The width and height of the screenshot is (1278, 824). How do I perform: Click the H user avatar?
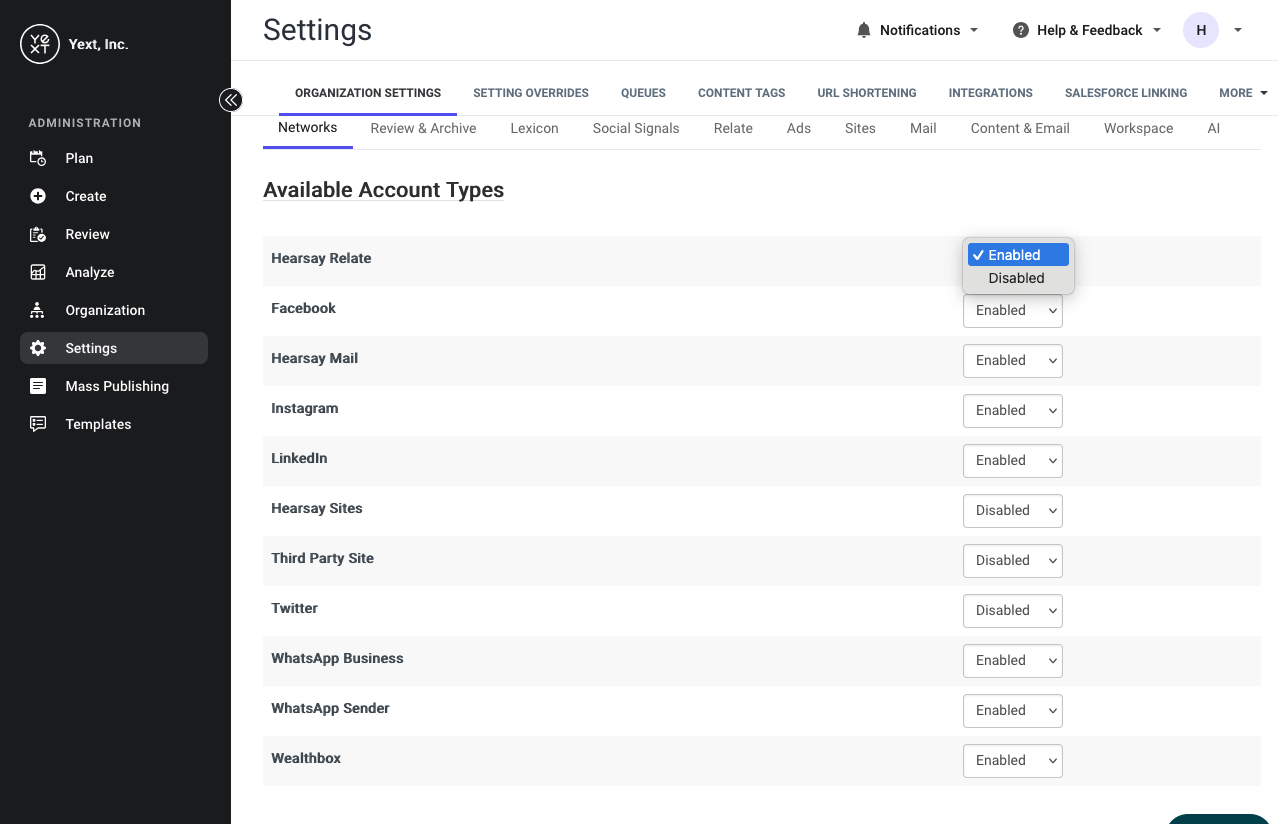1201,30
